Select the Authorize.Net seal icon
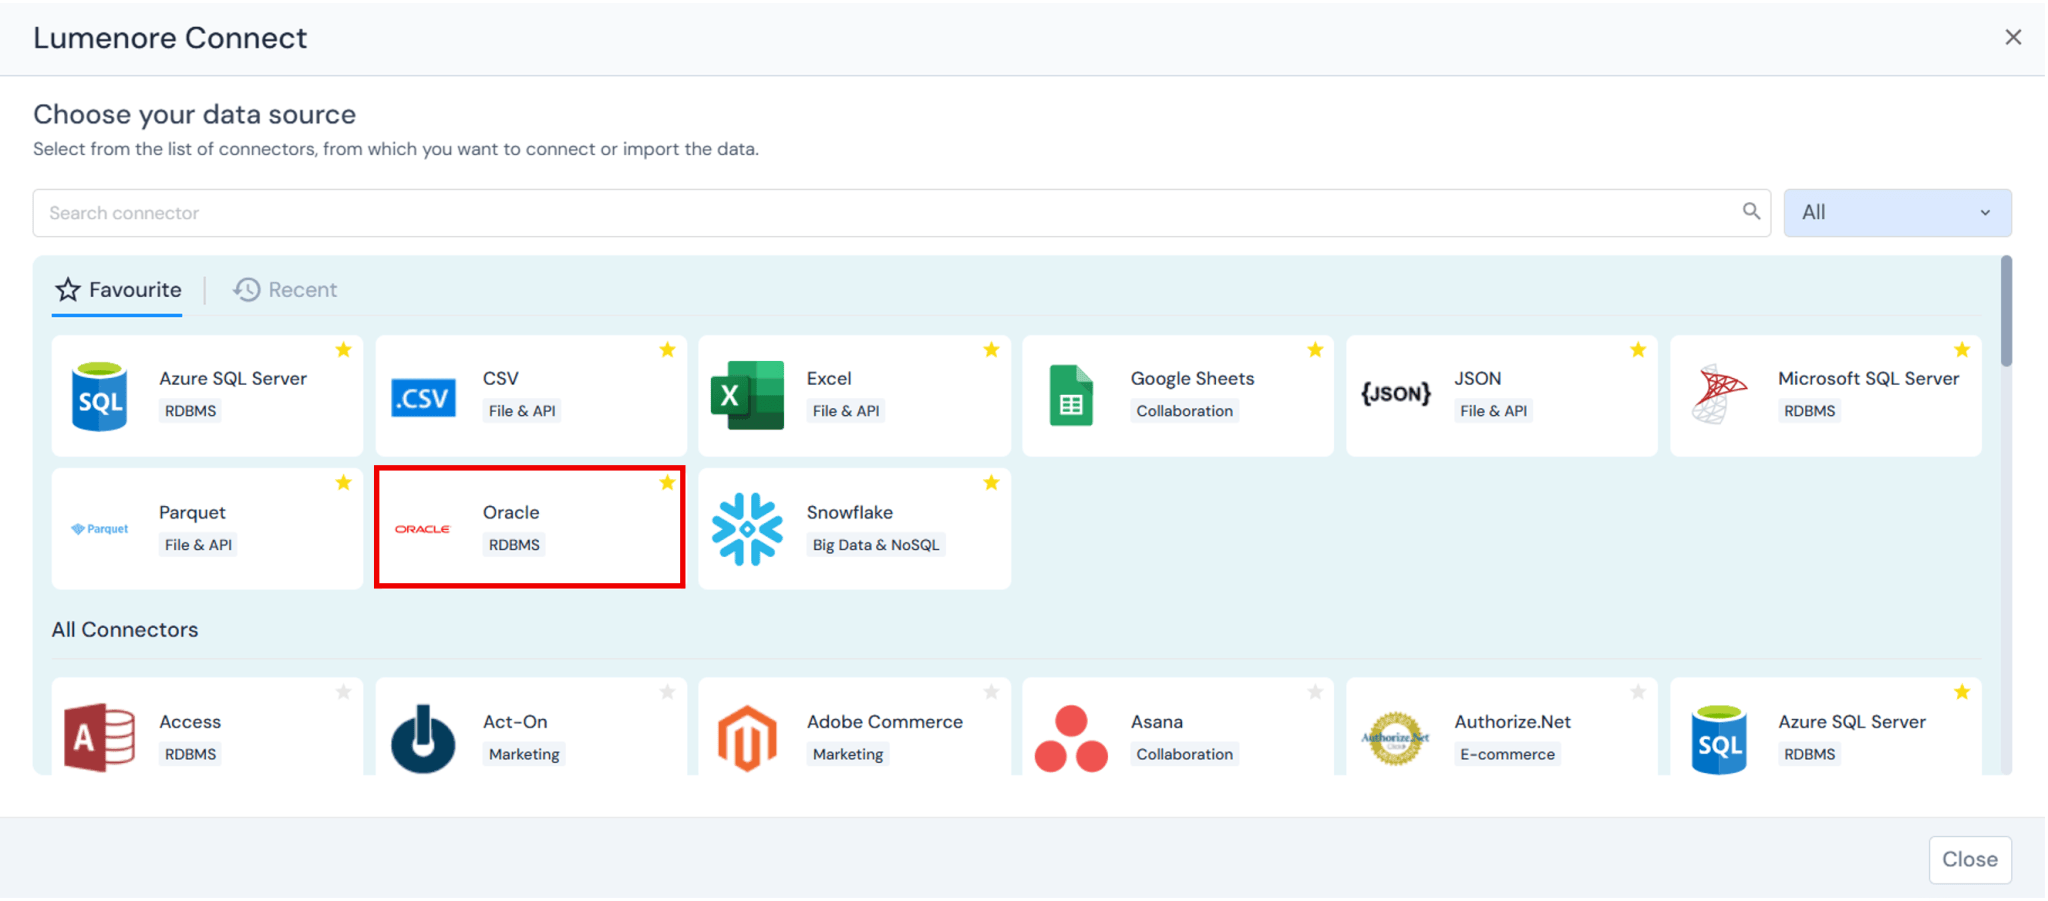Screen dimensions: 2048x901 1396,738
